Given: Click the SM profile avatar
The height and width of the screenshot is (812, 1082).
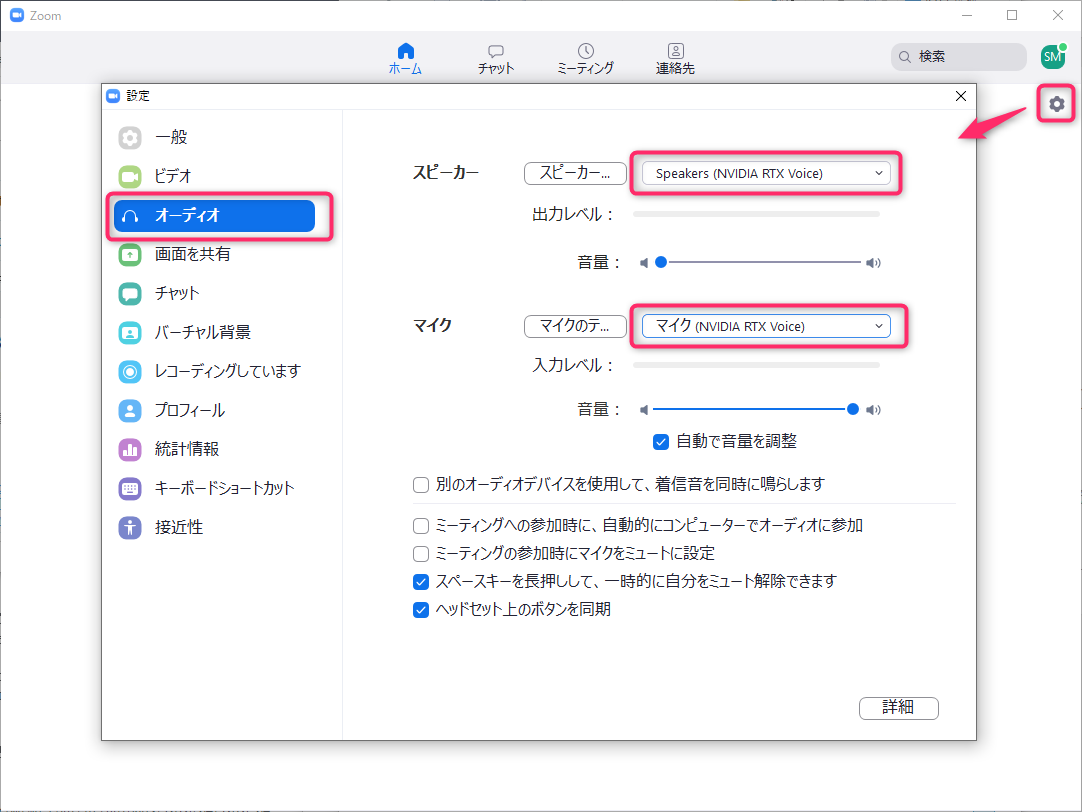Looking at the screenshot, I should pos(1052,57).
